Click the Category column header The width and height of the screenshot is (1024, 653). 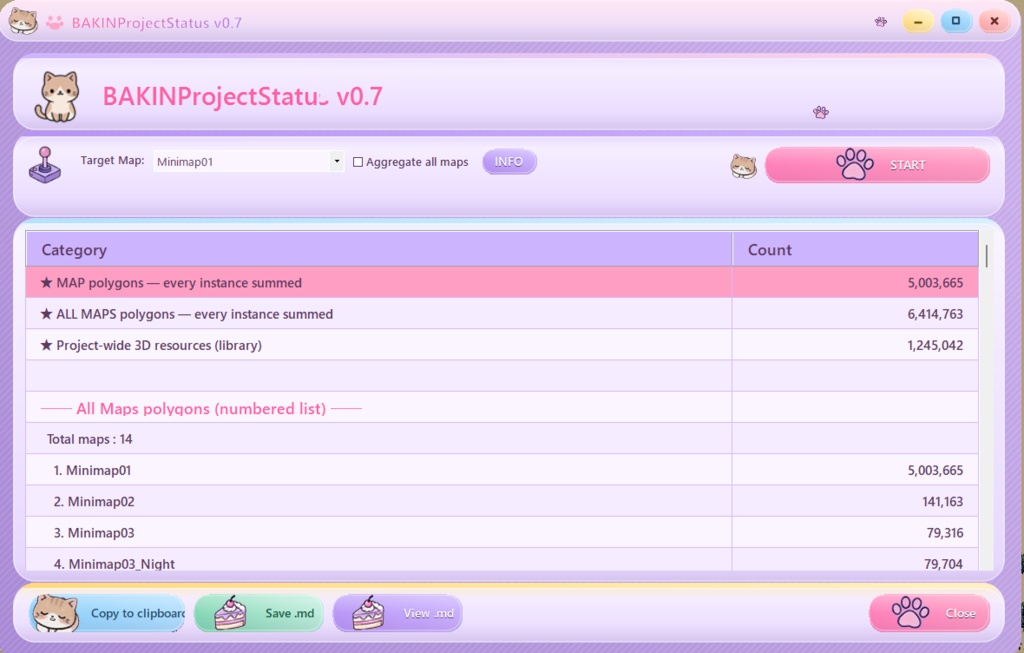[379, 249]
